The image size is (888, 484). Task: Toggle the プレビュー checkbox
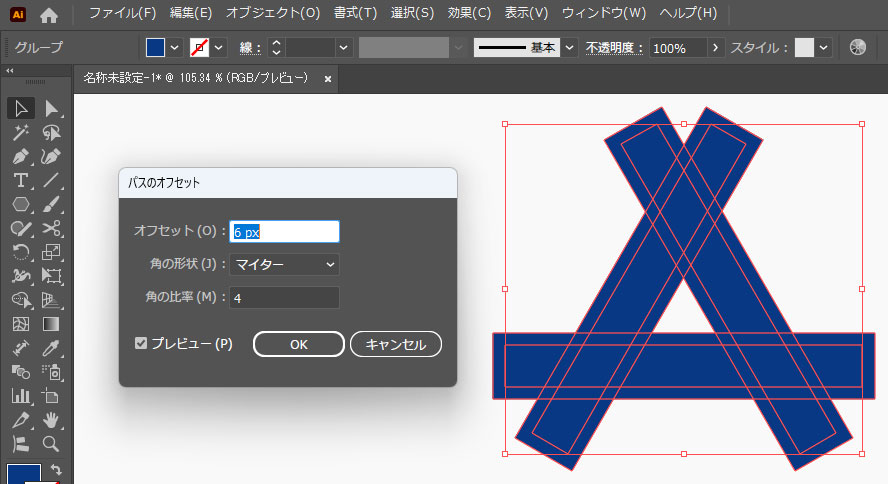coord(141,343)
